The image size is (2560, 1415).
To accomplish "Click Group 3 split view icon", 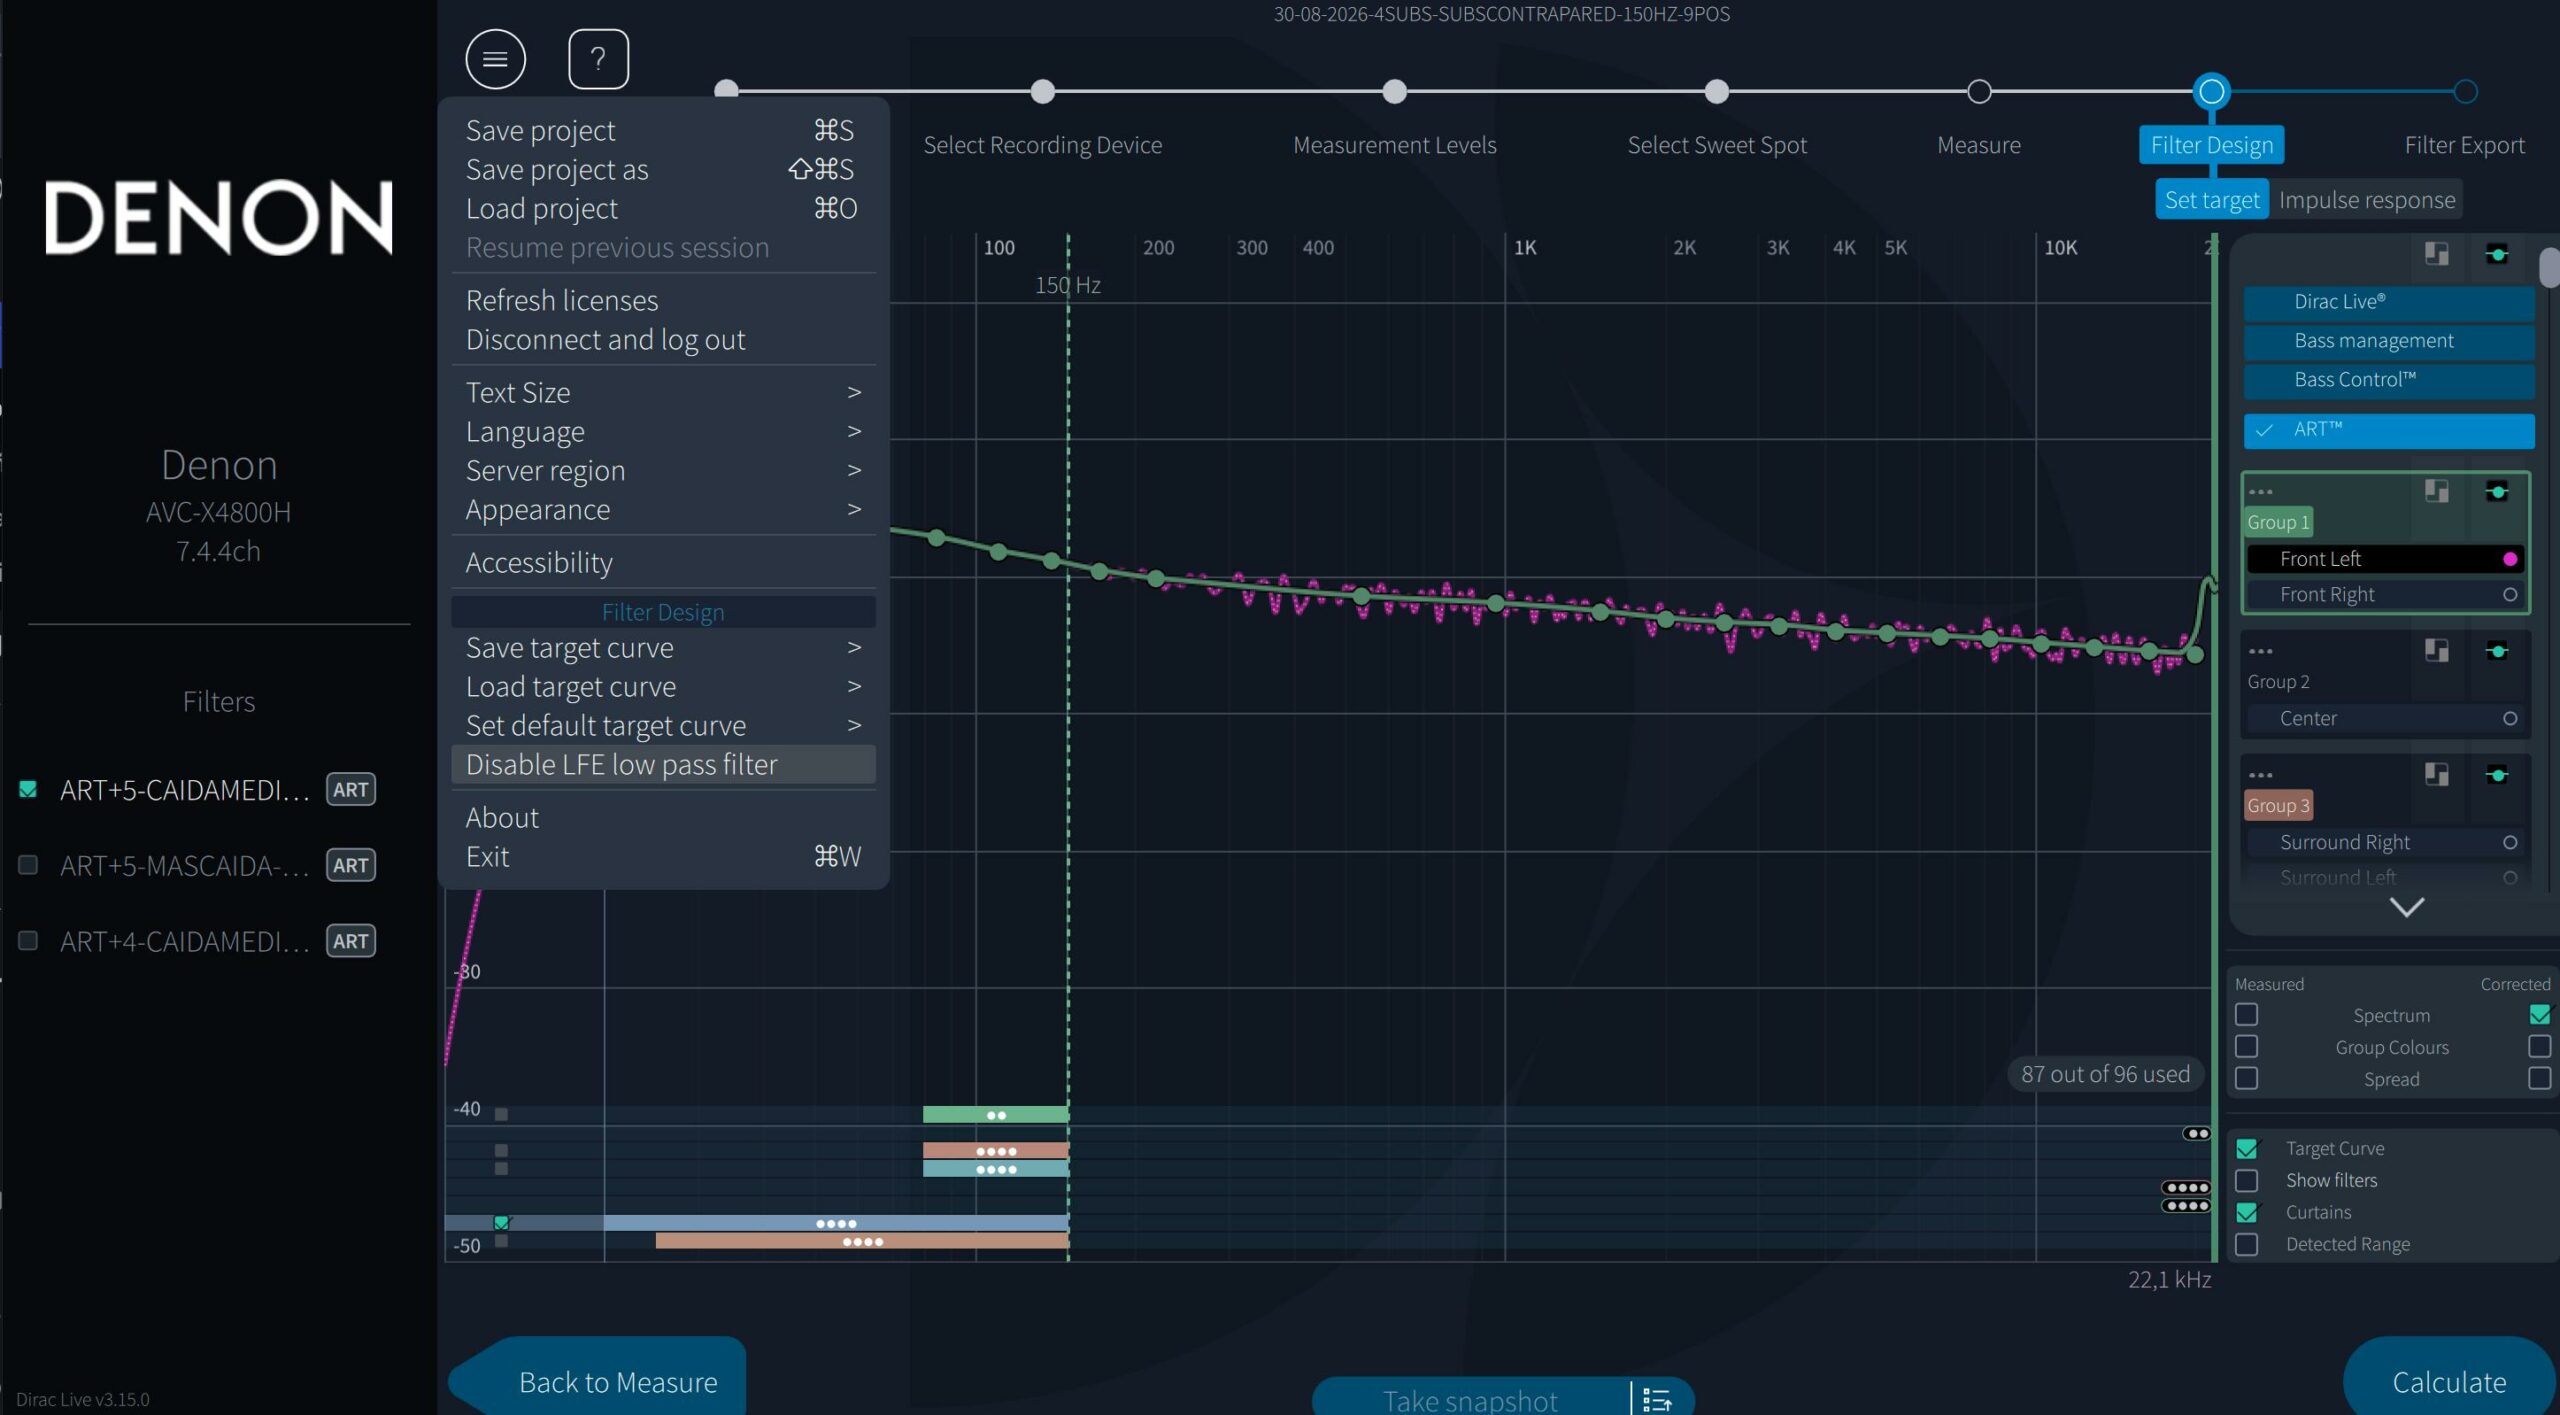I will (x=2437, y=774).
